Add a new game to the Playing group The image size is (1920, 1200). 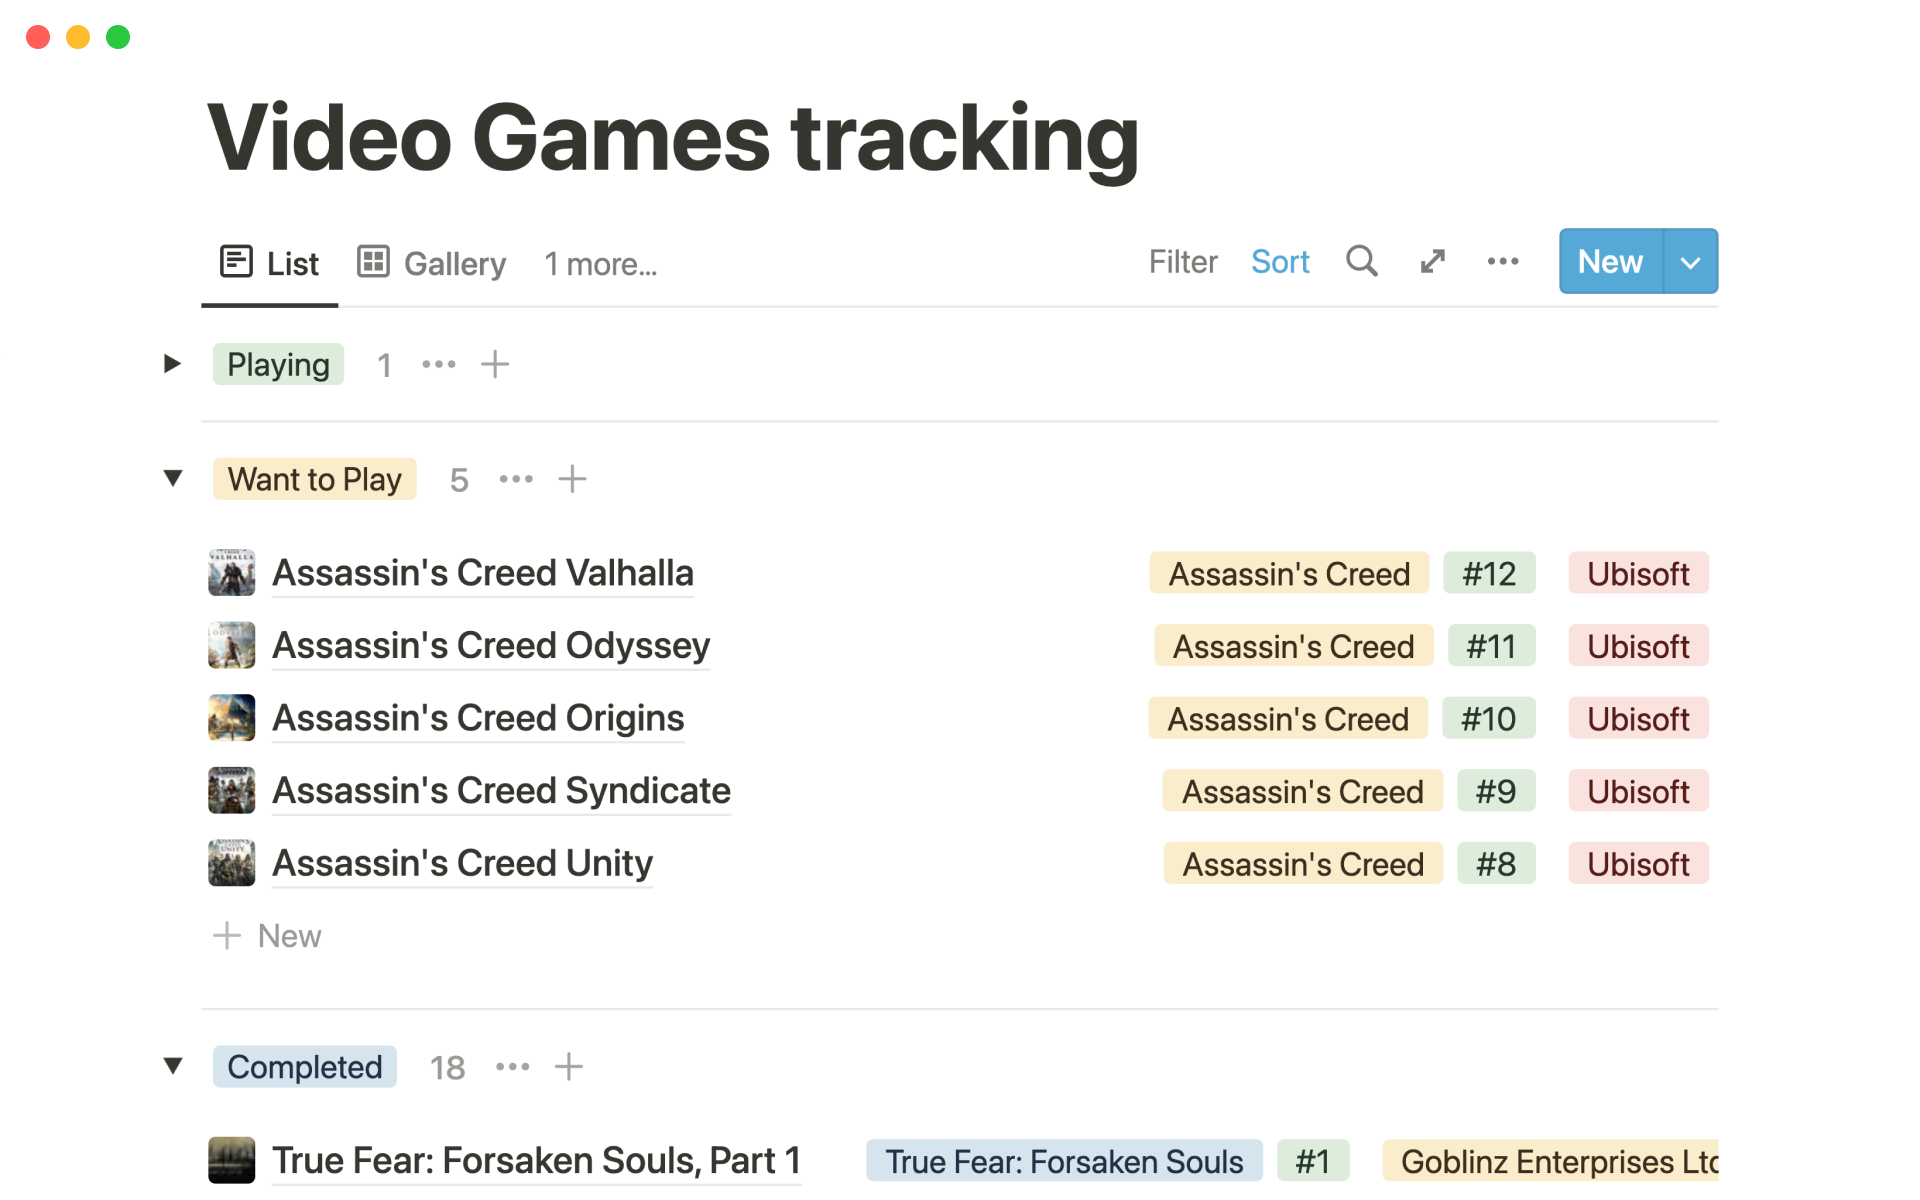(x=494, y=364)
